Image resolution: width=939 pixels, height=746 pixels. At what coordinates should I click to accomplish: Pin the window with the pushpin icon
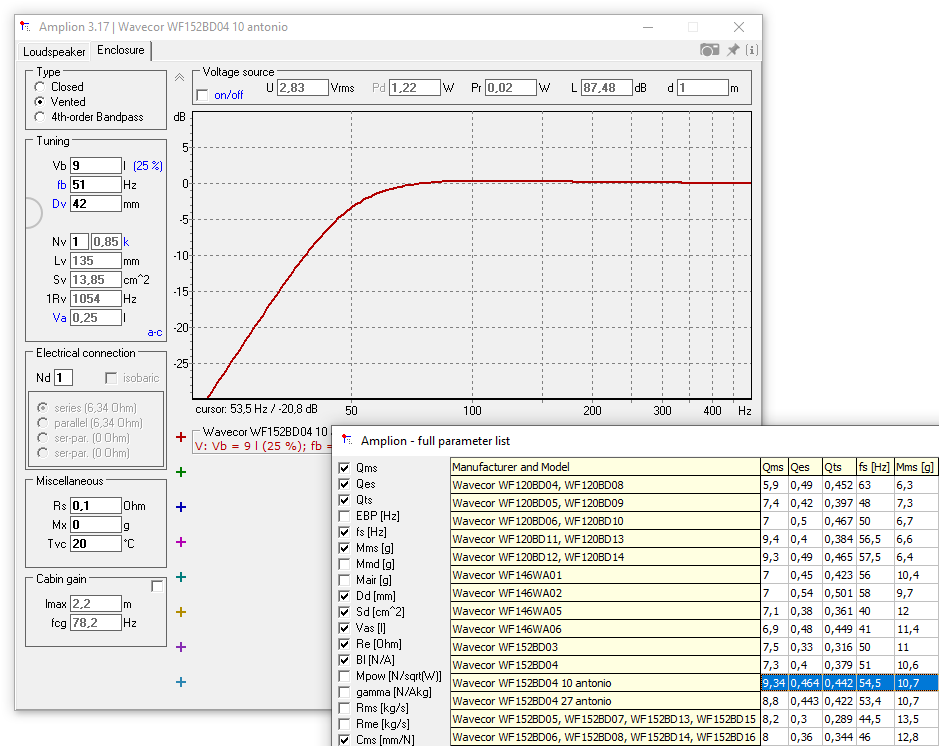pos(733,50)
